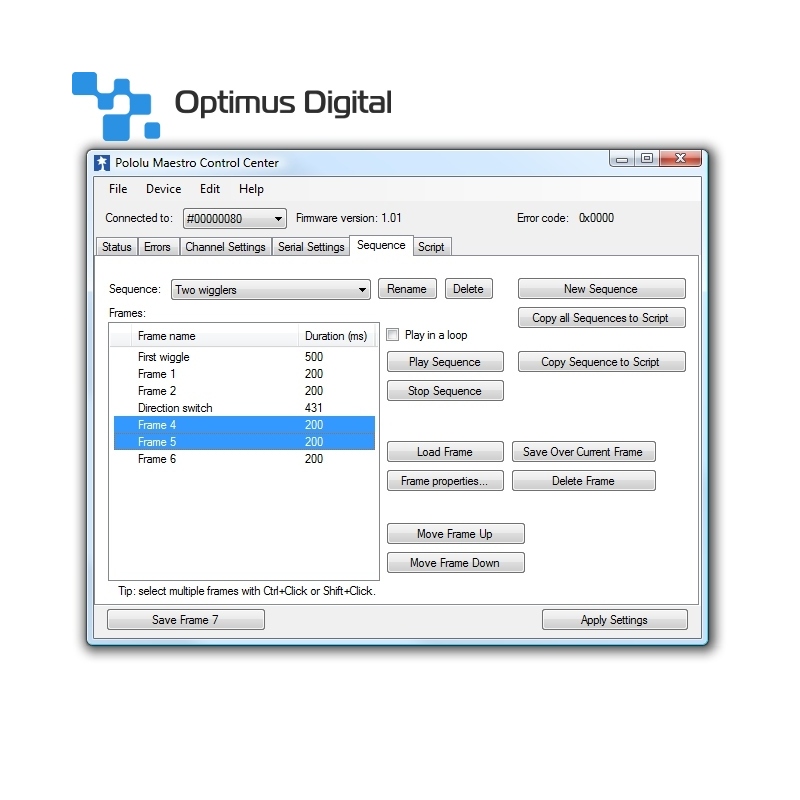Enable the Play in a loop checkbox

pos(393,335)
